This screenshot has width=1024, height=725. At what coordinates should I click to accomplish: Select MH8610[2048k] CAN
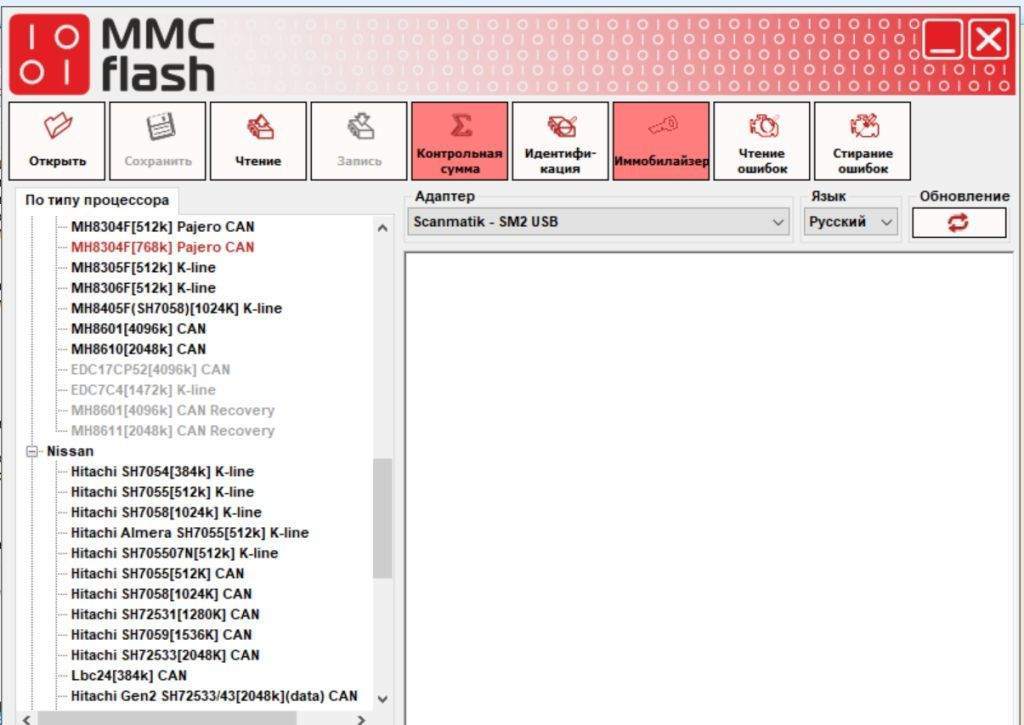pos(138,349)
